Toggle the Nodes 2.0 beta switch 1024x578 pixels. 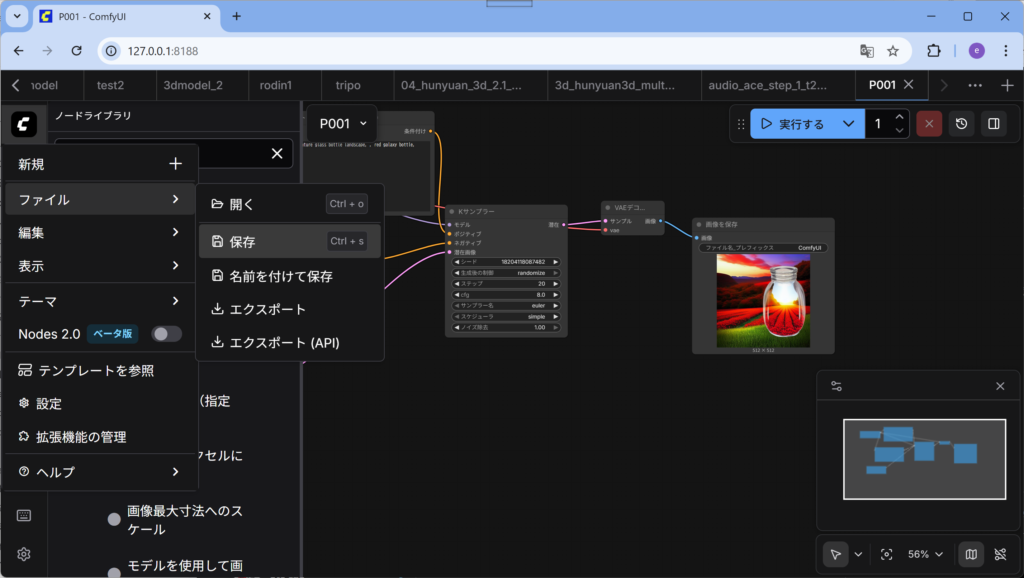pyautogui.click(x=166, y=334)
